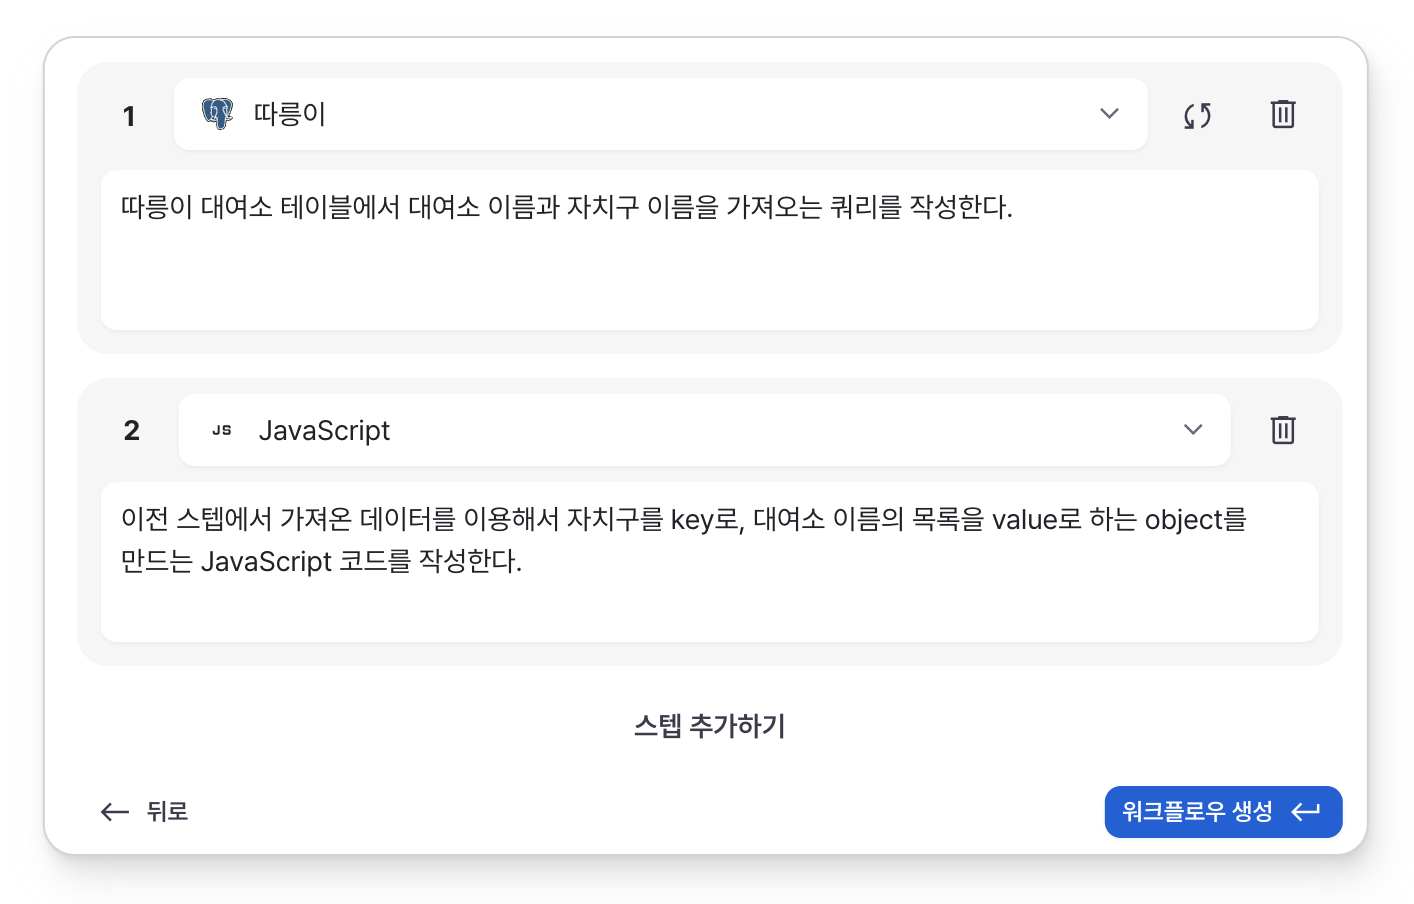Click the JS icon beside JavaScript
1414x904 pixels.
[222, 430]
